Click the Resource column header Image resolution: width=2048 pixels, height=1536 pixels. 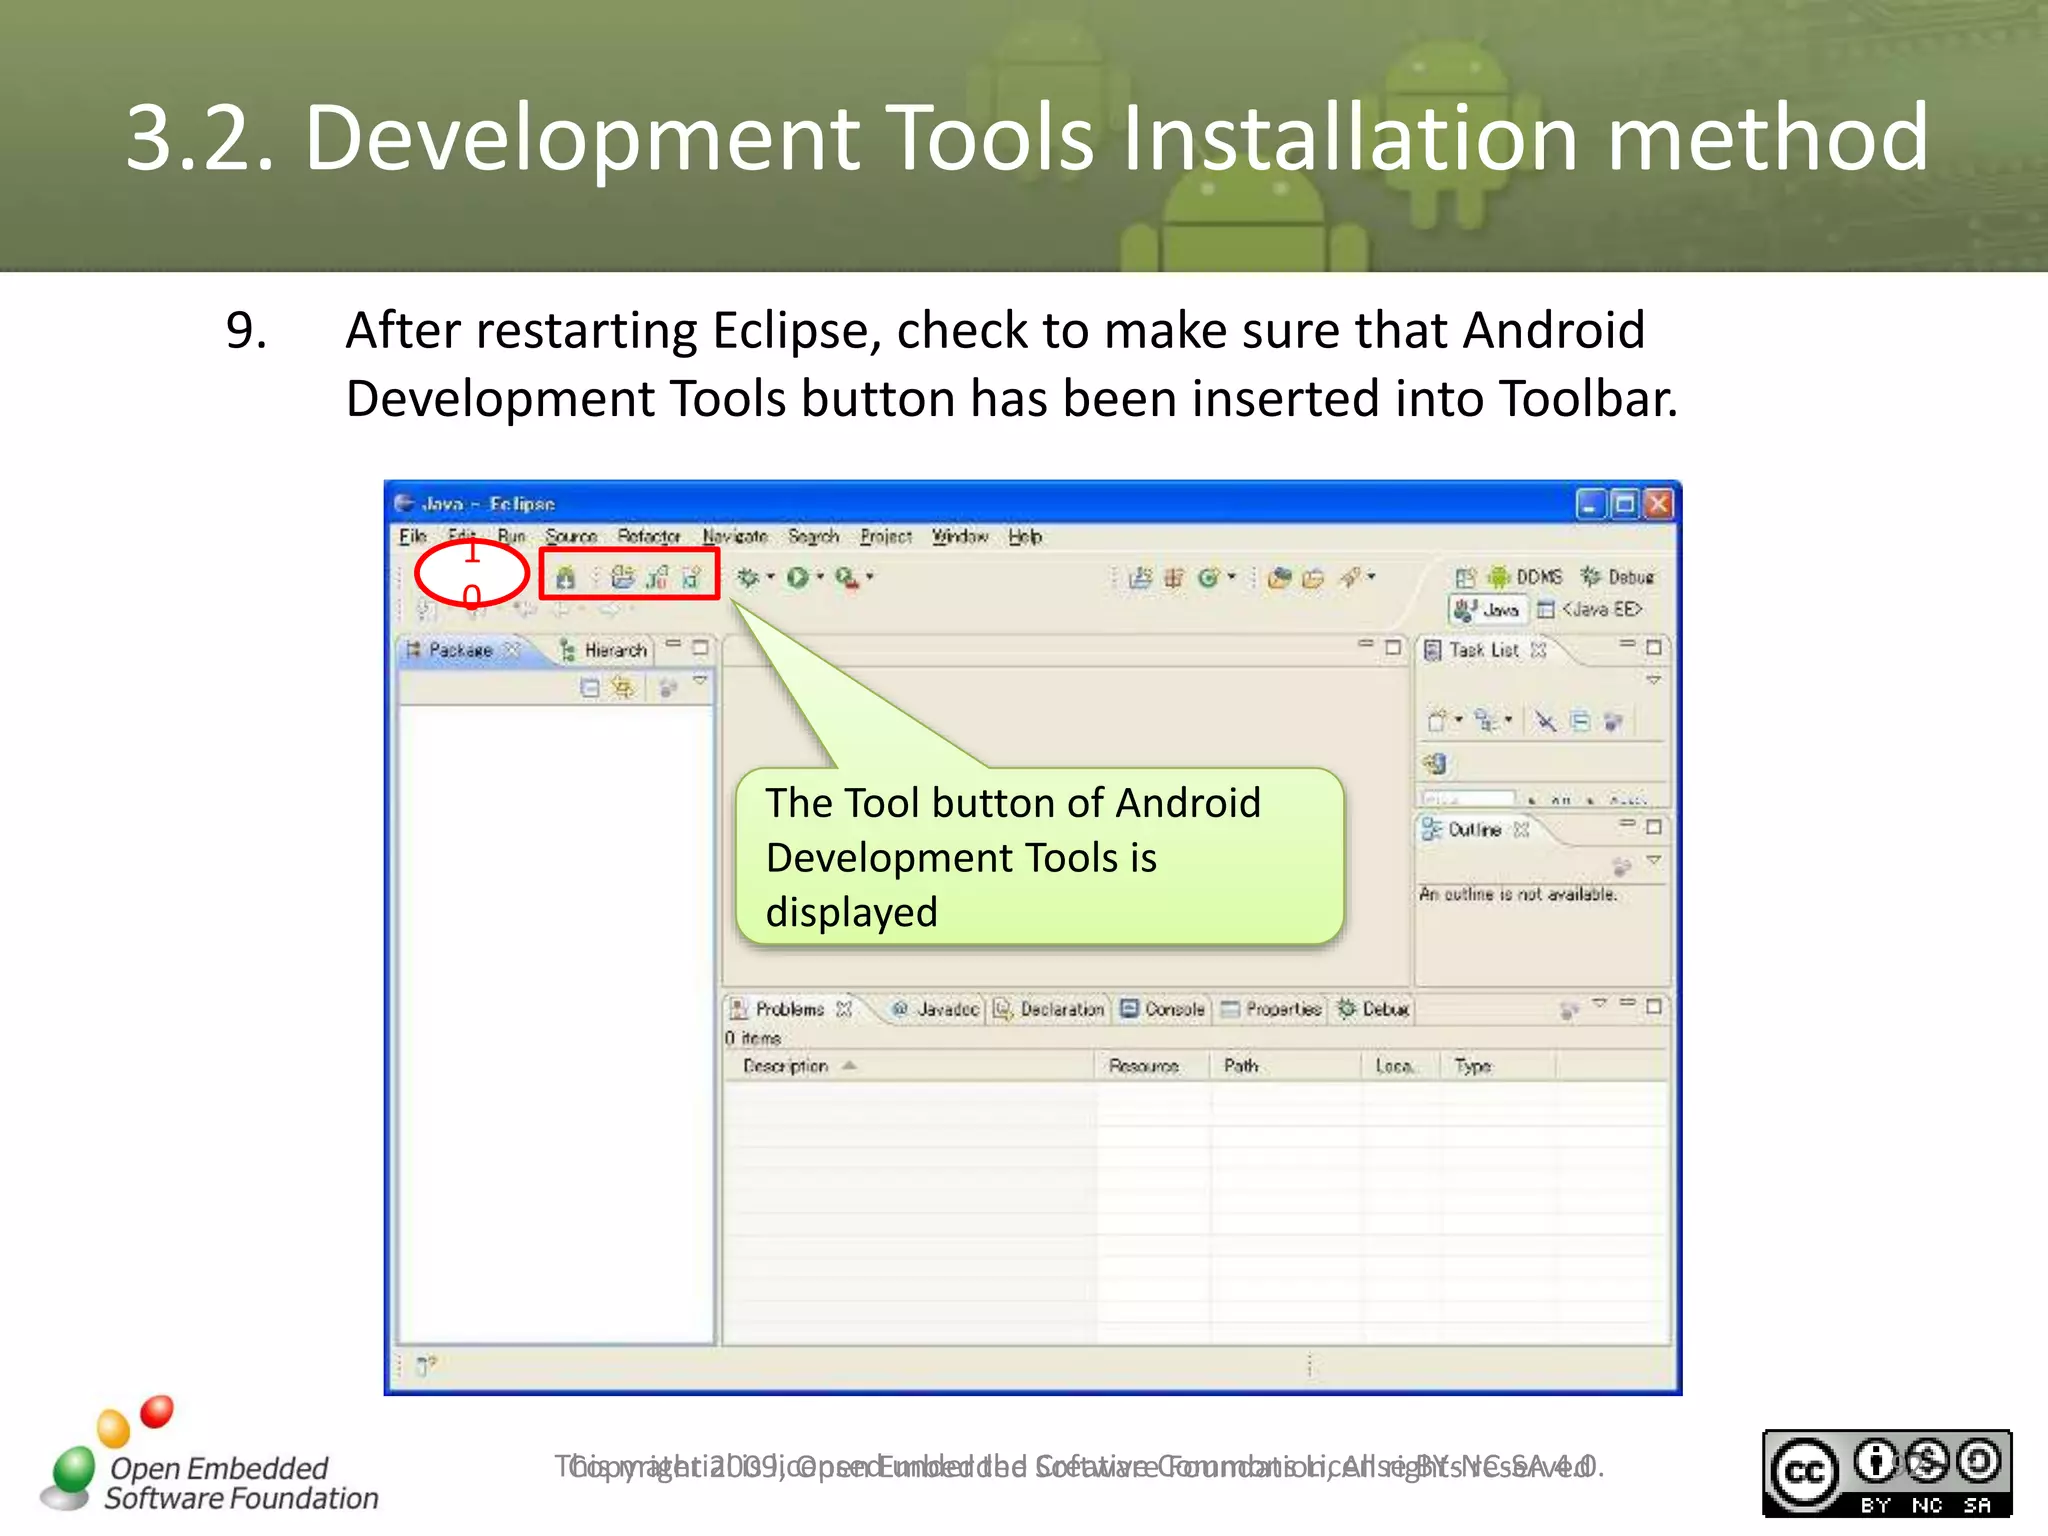point(1152,1066)
